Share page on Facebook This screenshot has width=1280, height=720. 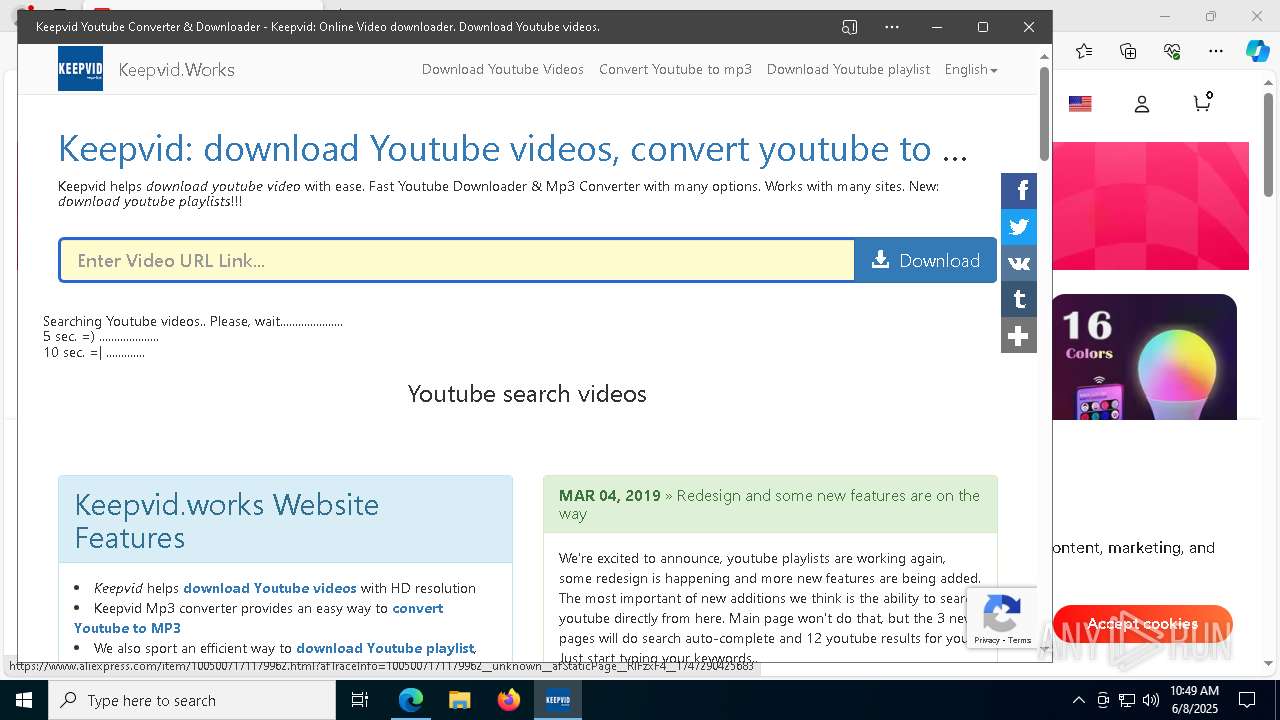click(1019, 191)
